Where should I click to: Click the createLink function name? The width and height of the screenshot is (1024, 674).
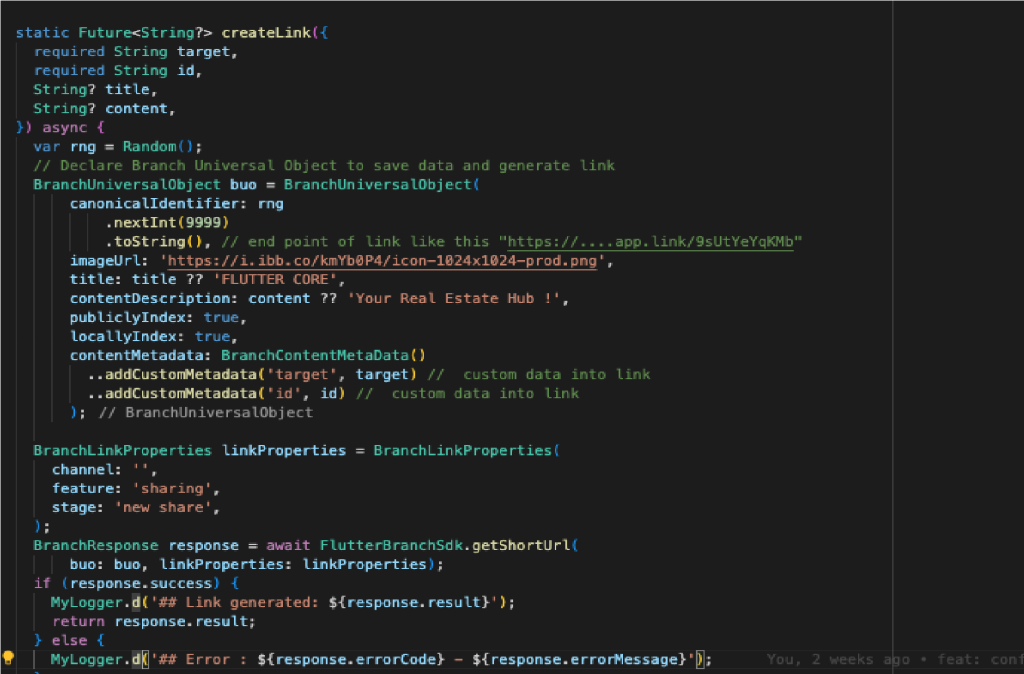click(x=264, y=32)
